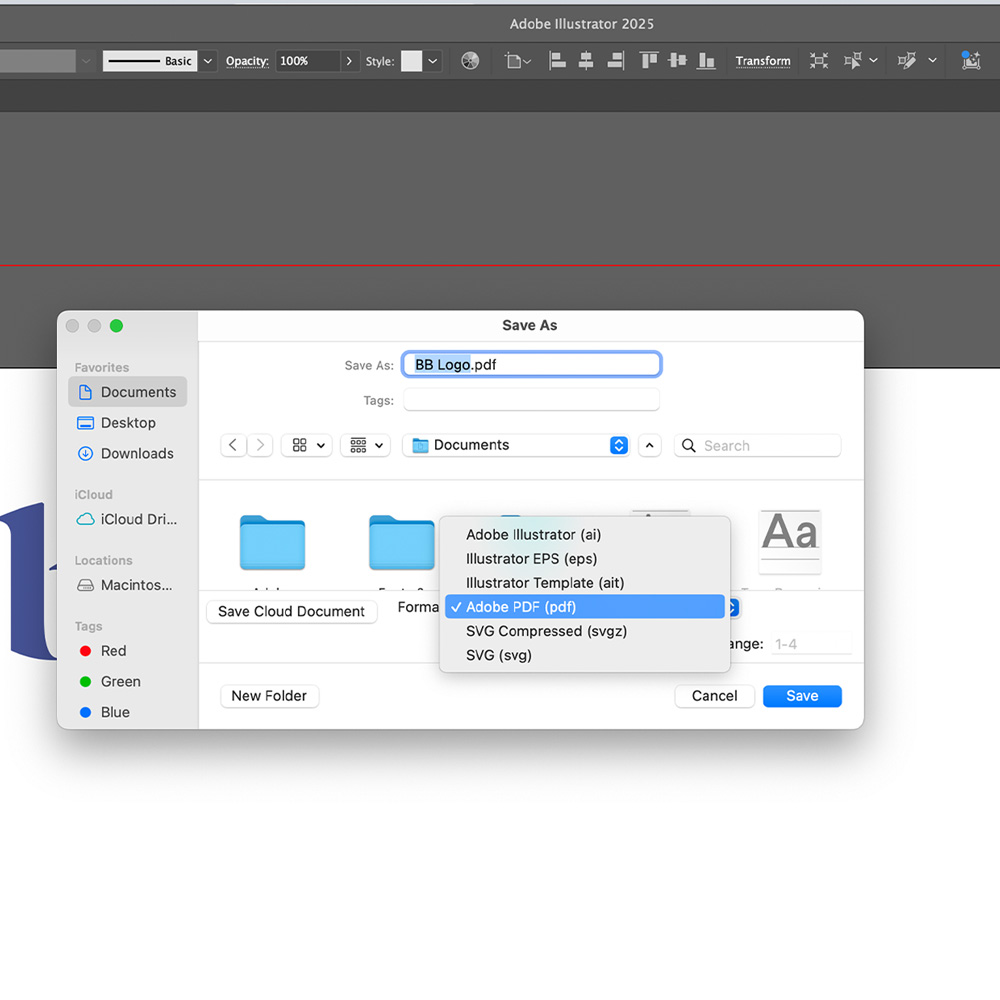Click the green zoom button of Save dialog
Screen dimensions: 1000x1000
pos(116,326)
